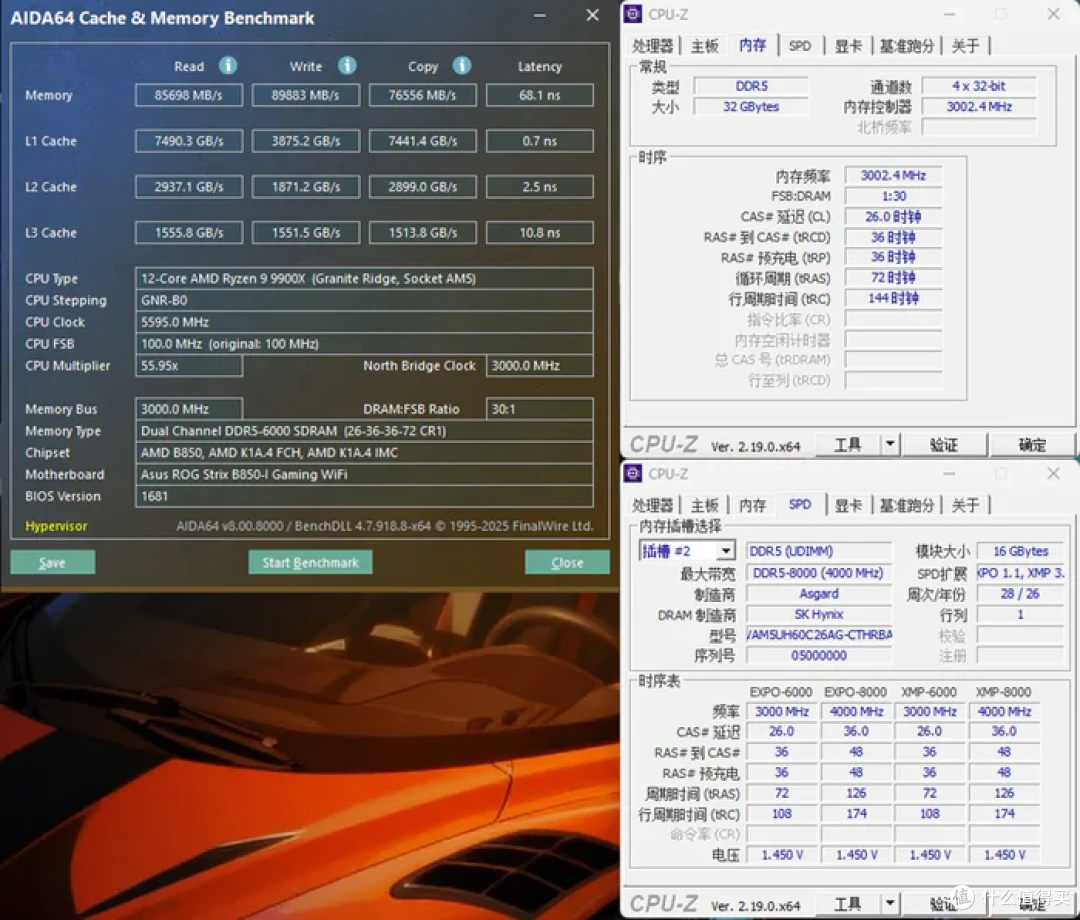Open 关于 tab in lower CPU-Z window
The image size is (1080, 920).
point(965,505)
